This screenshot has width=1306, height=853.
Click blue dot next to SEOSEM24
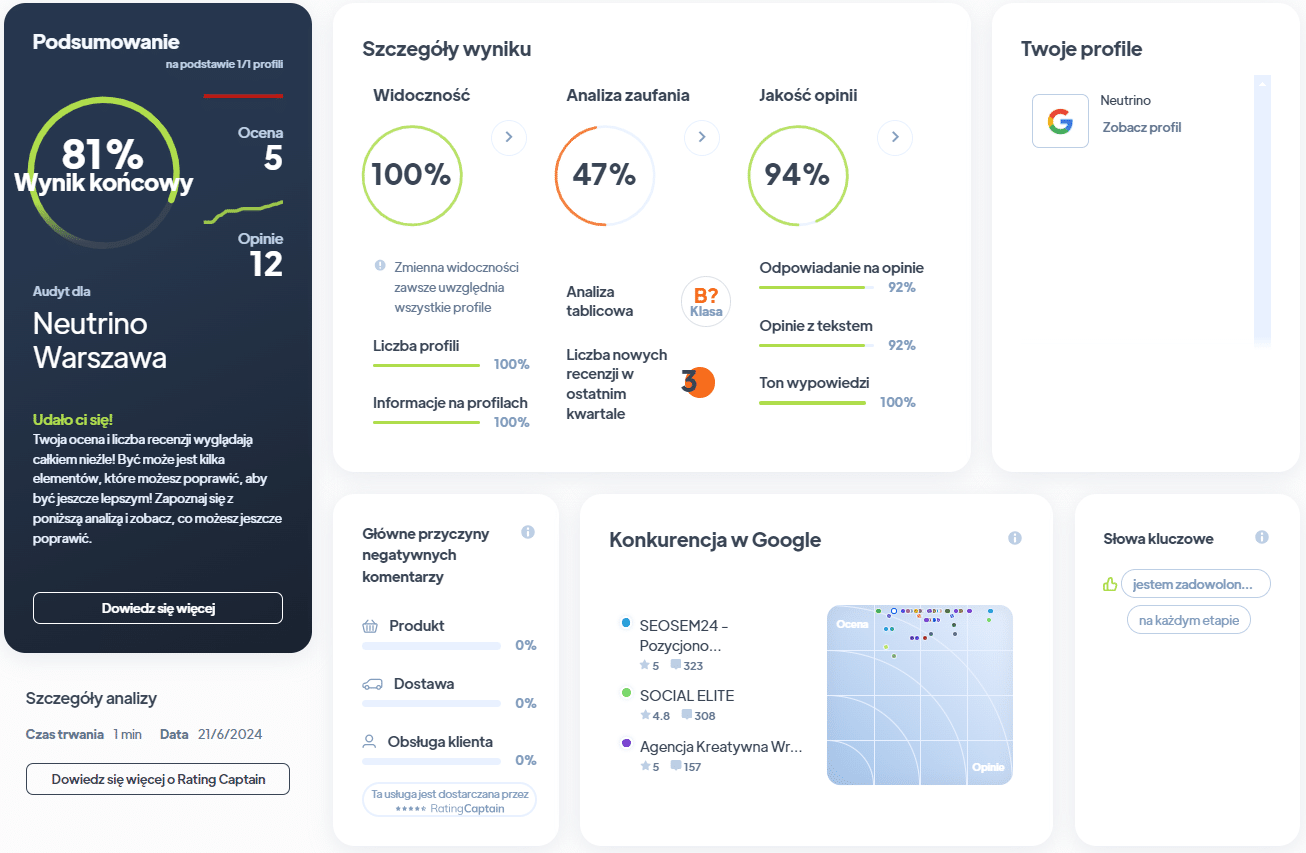626,622
